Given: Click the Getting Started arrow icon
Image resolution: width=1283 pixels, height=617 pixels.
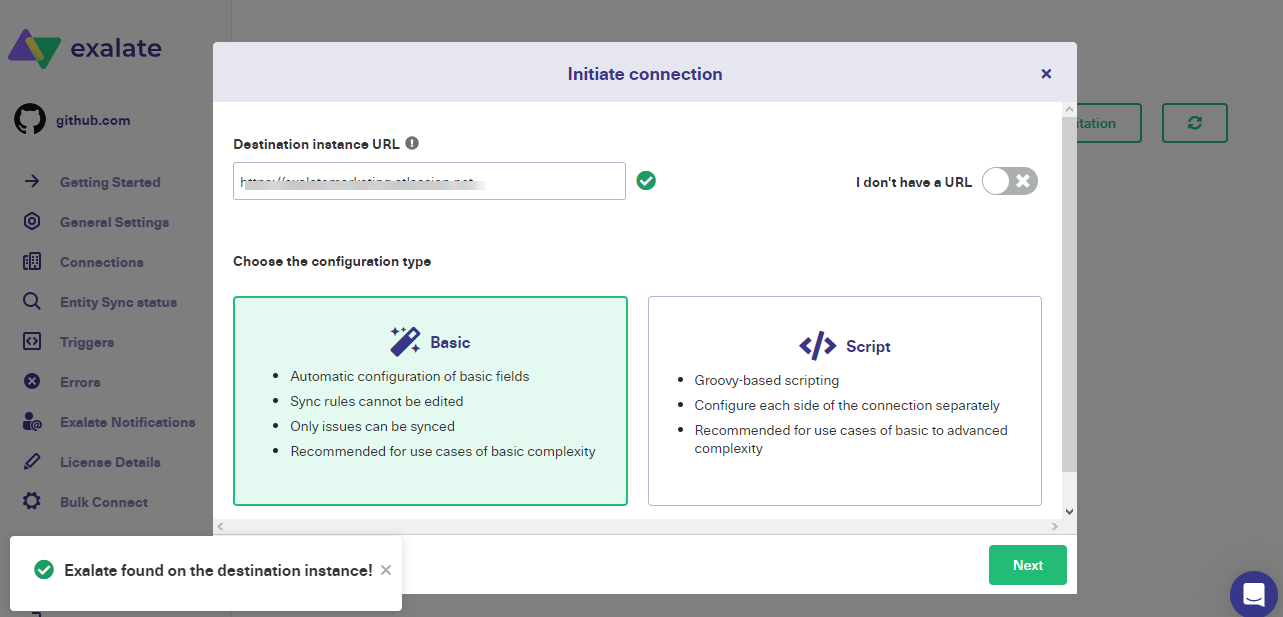Looking at the screenshot, I should coord(32,182).
